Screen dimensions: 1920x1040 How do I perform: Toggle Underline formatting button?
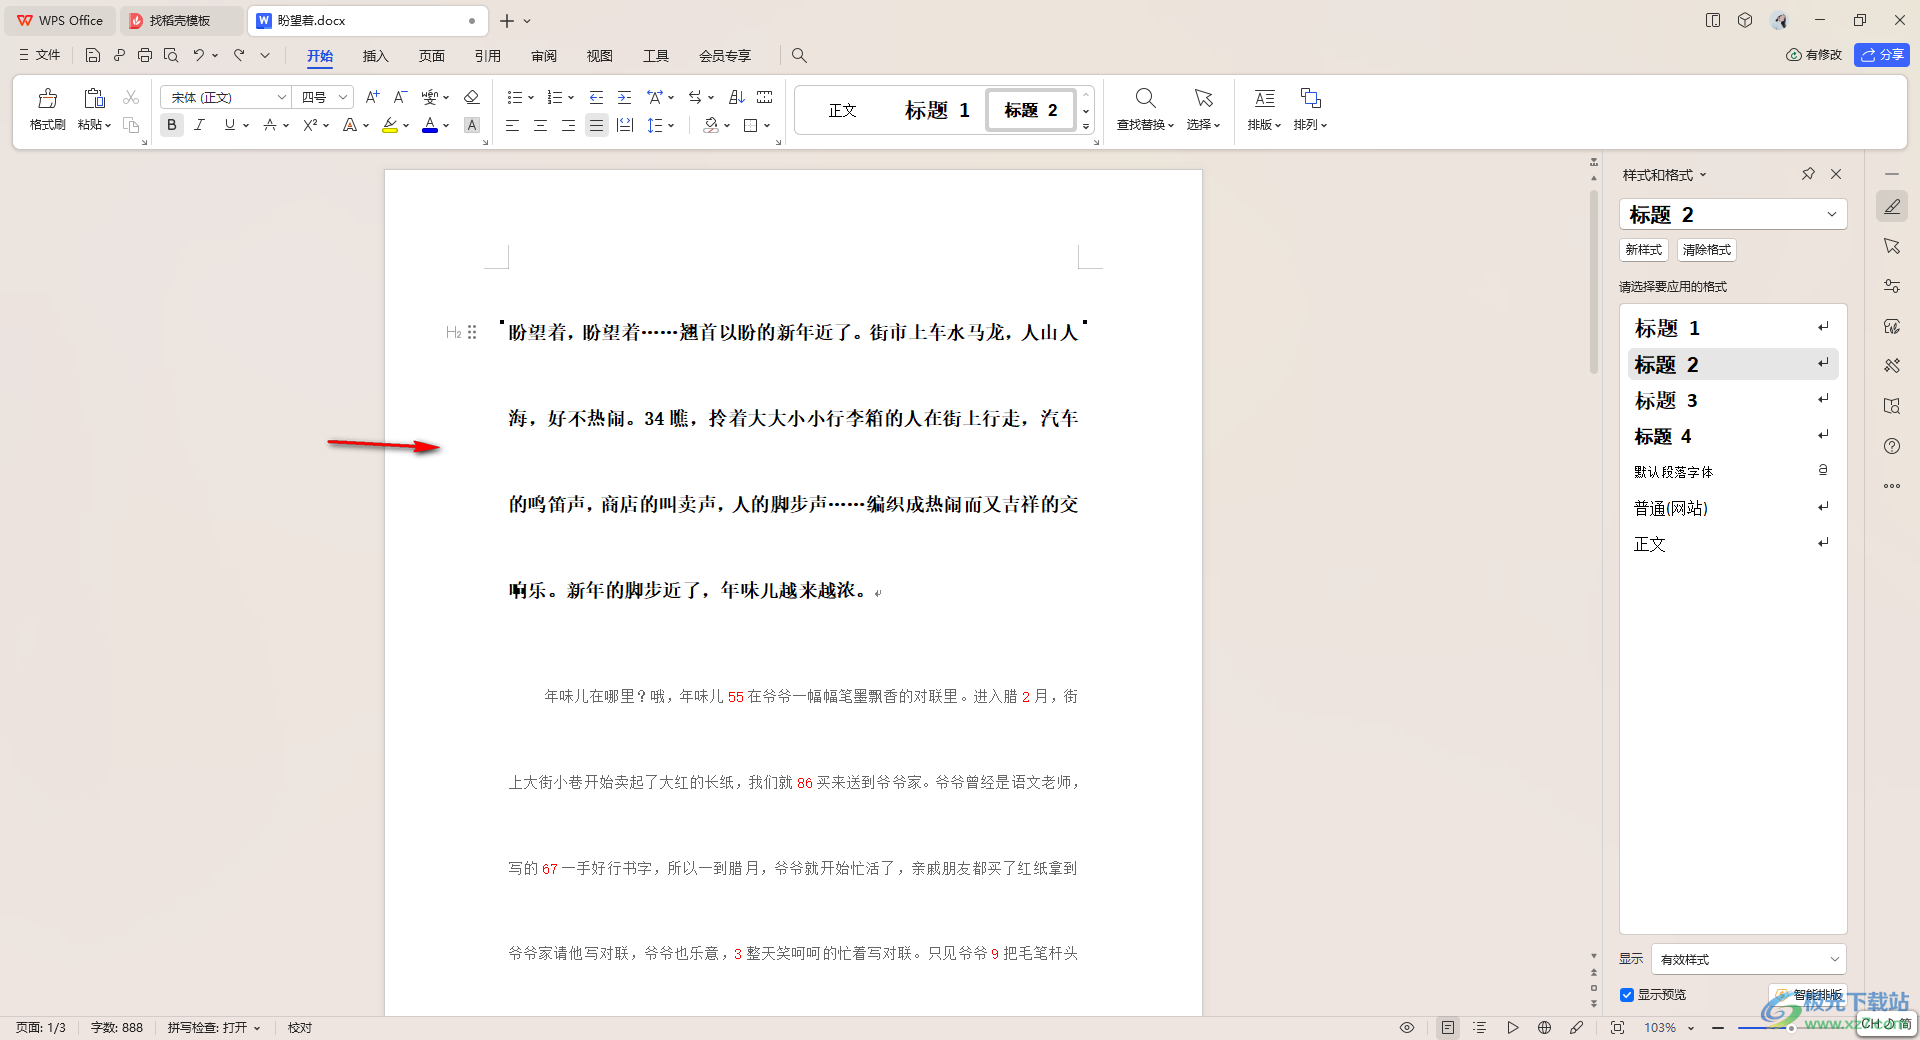point(230,125)
